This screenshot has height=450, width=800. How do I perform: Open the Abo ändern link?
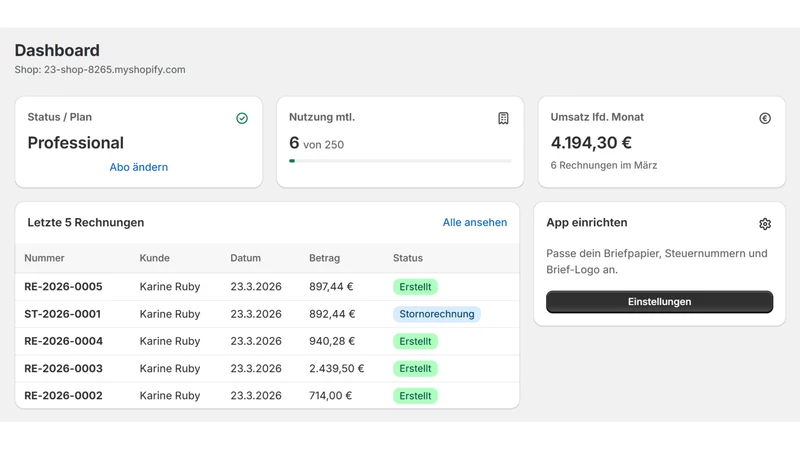point(139,167)
